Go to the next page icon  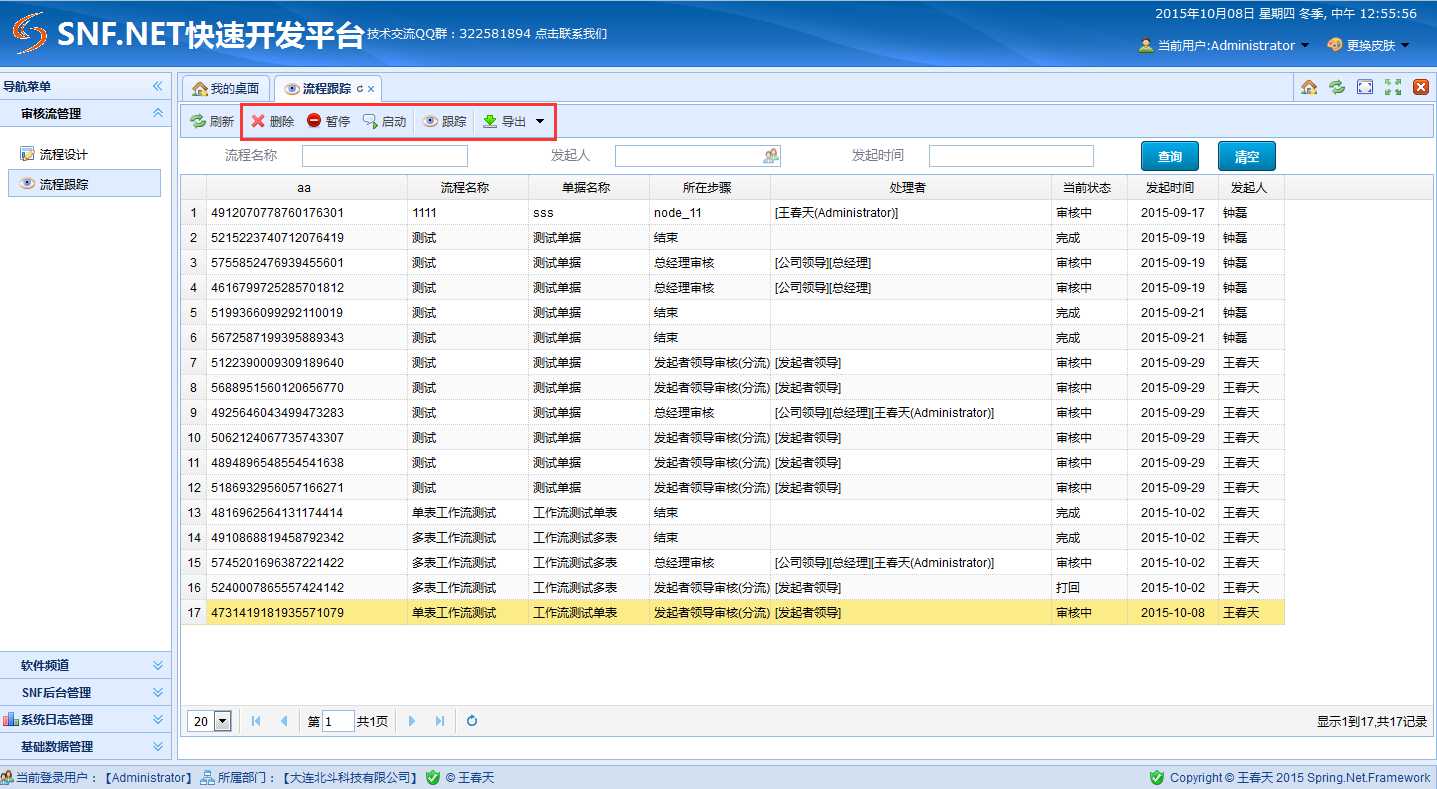412,721
